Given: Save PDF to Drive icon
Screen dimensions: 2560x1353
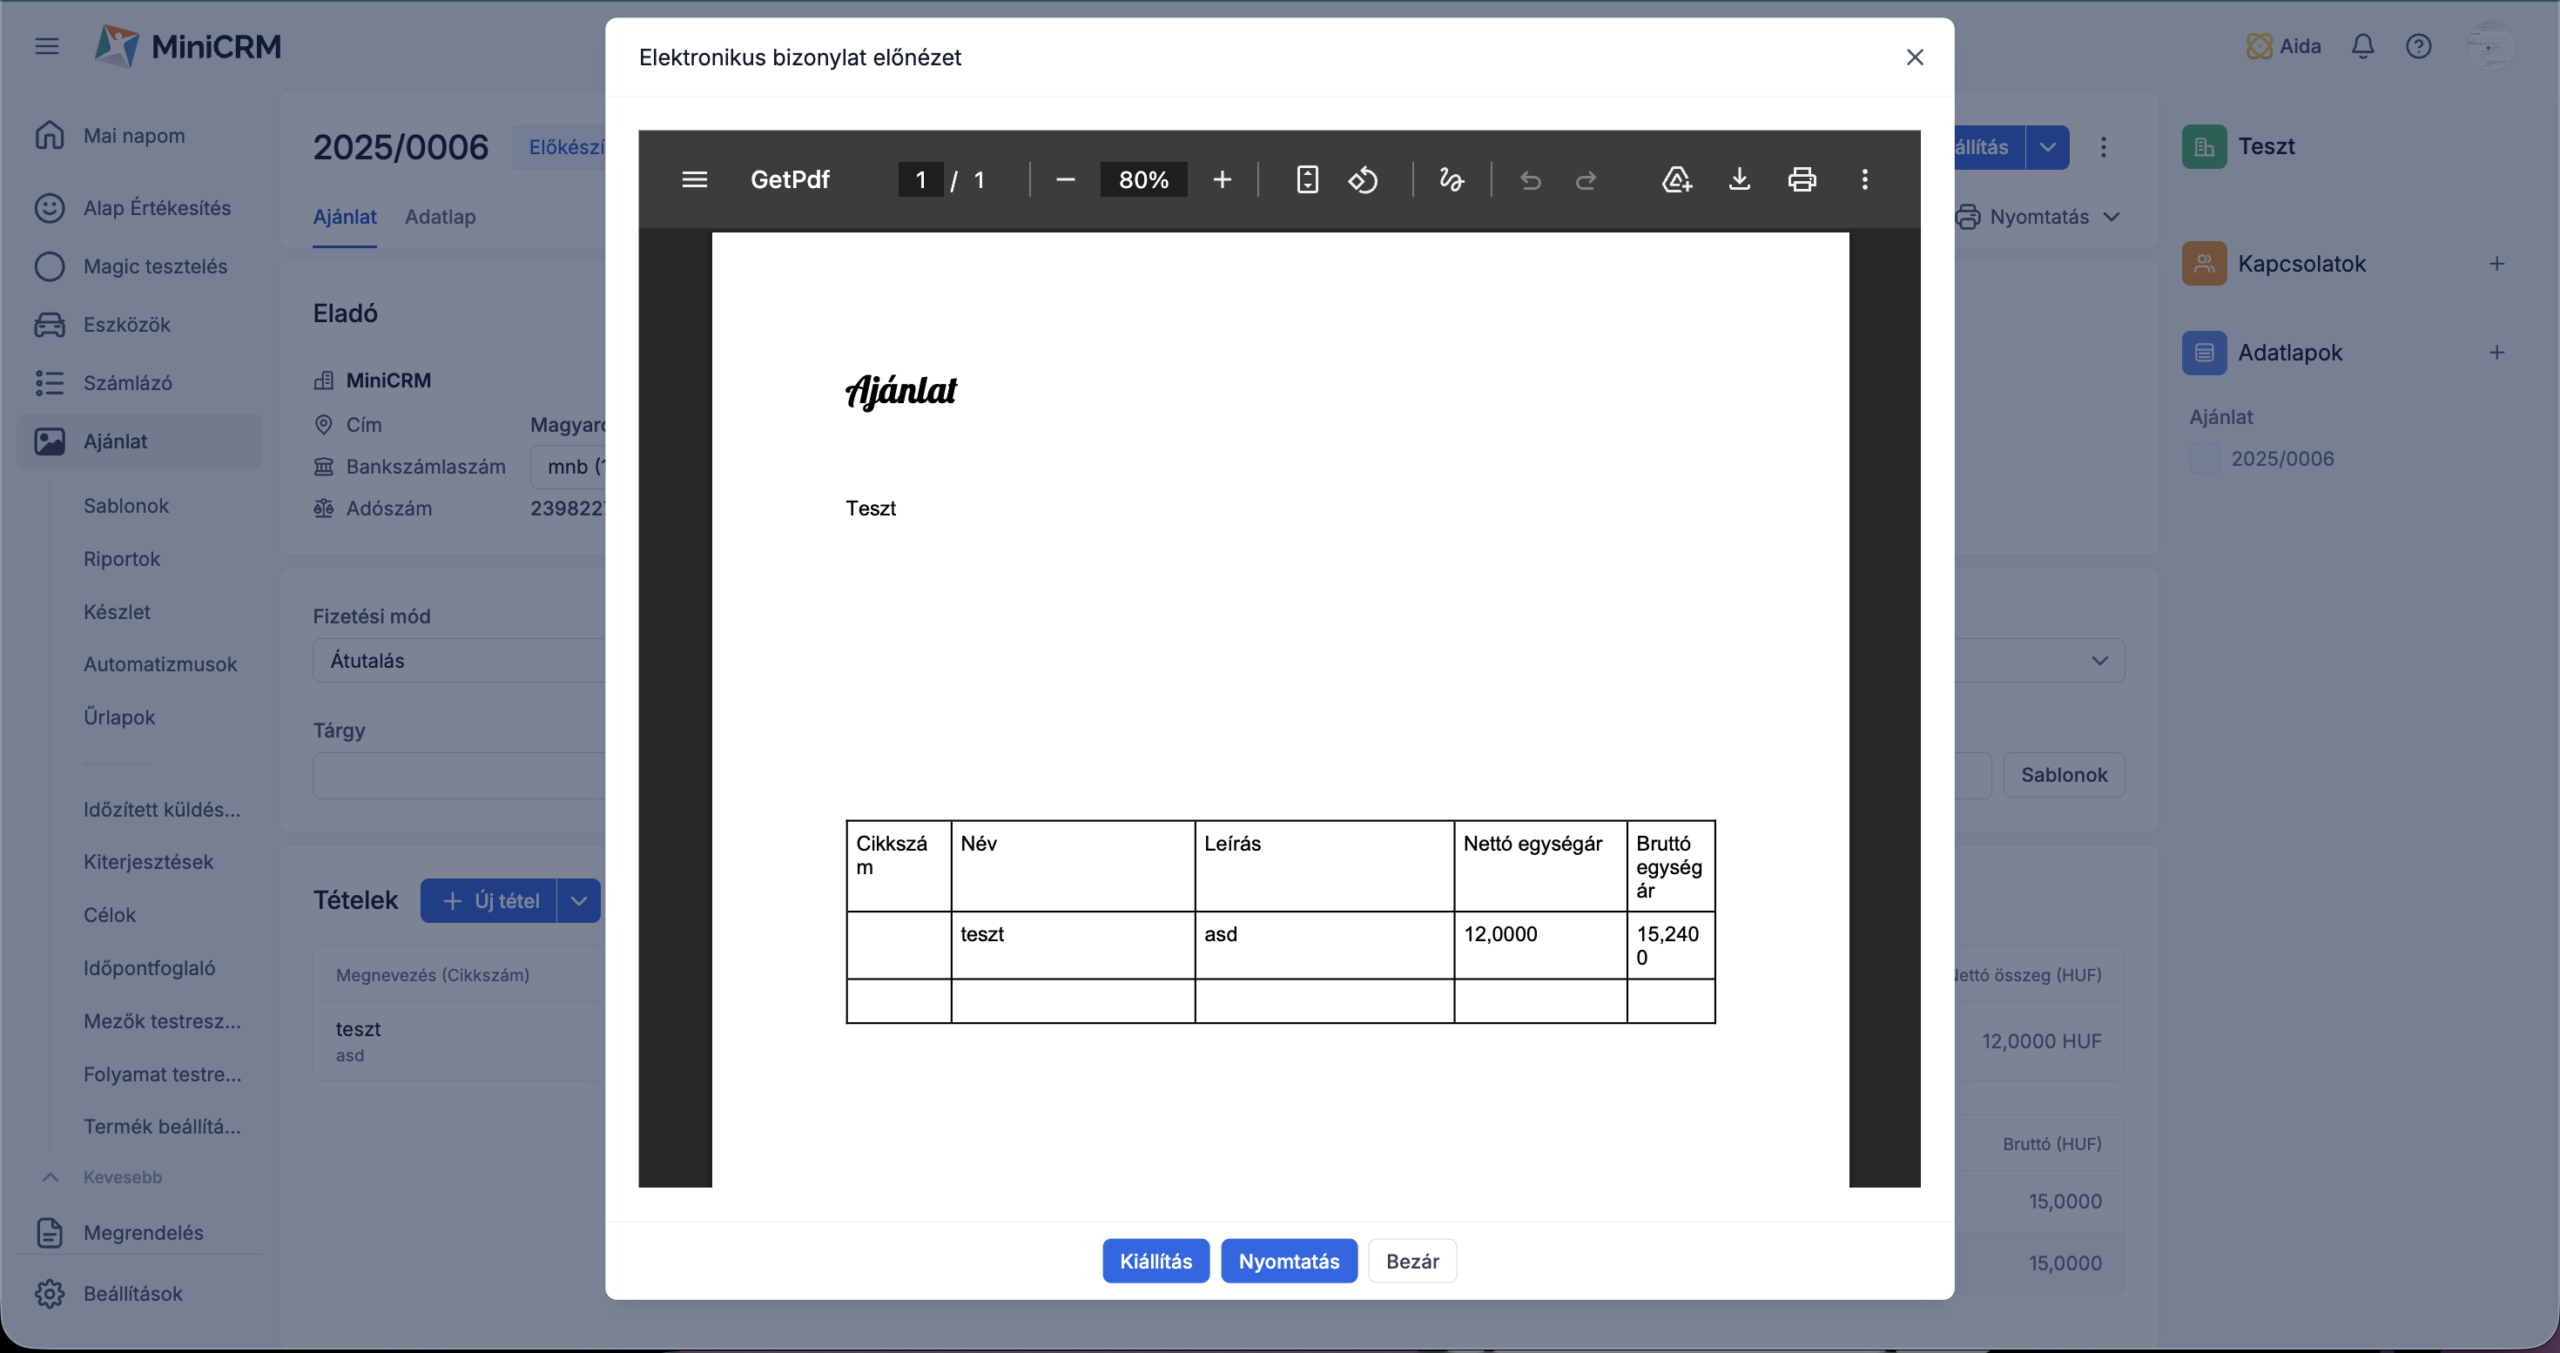Looking at the screenshot, I should pos(1677,180).
